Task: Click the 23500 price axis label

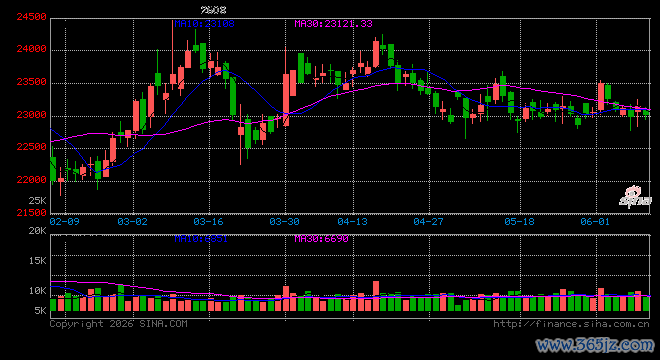Action: click(x=32, y=82)
